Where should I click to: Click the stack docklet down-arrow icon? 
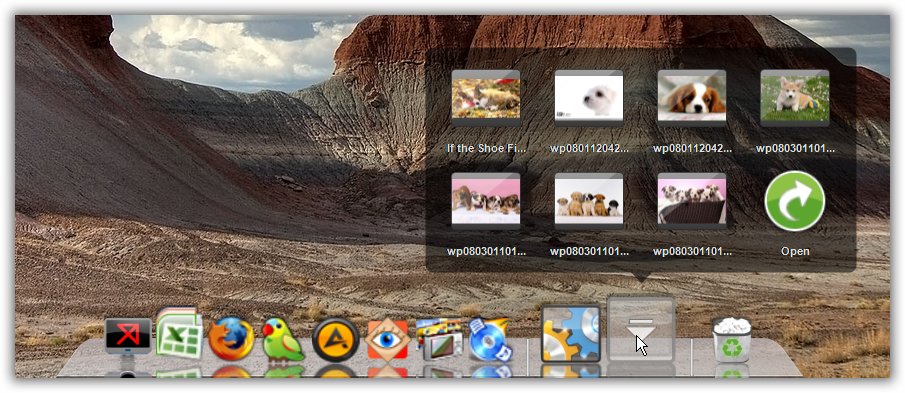[x=641, y=329]
